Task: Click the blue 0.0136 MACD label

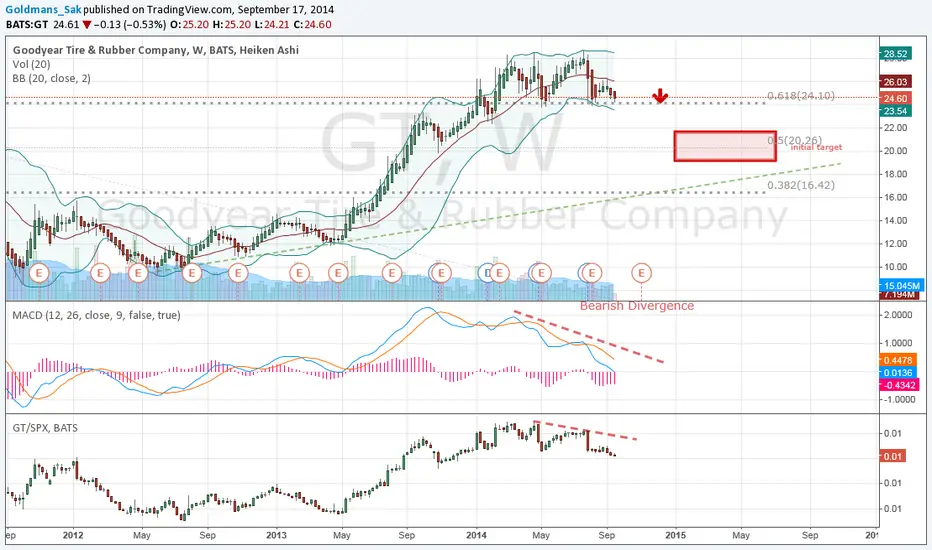Action: (x=897, y=373)
